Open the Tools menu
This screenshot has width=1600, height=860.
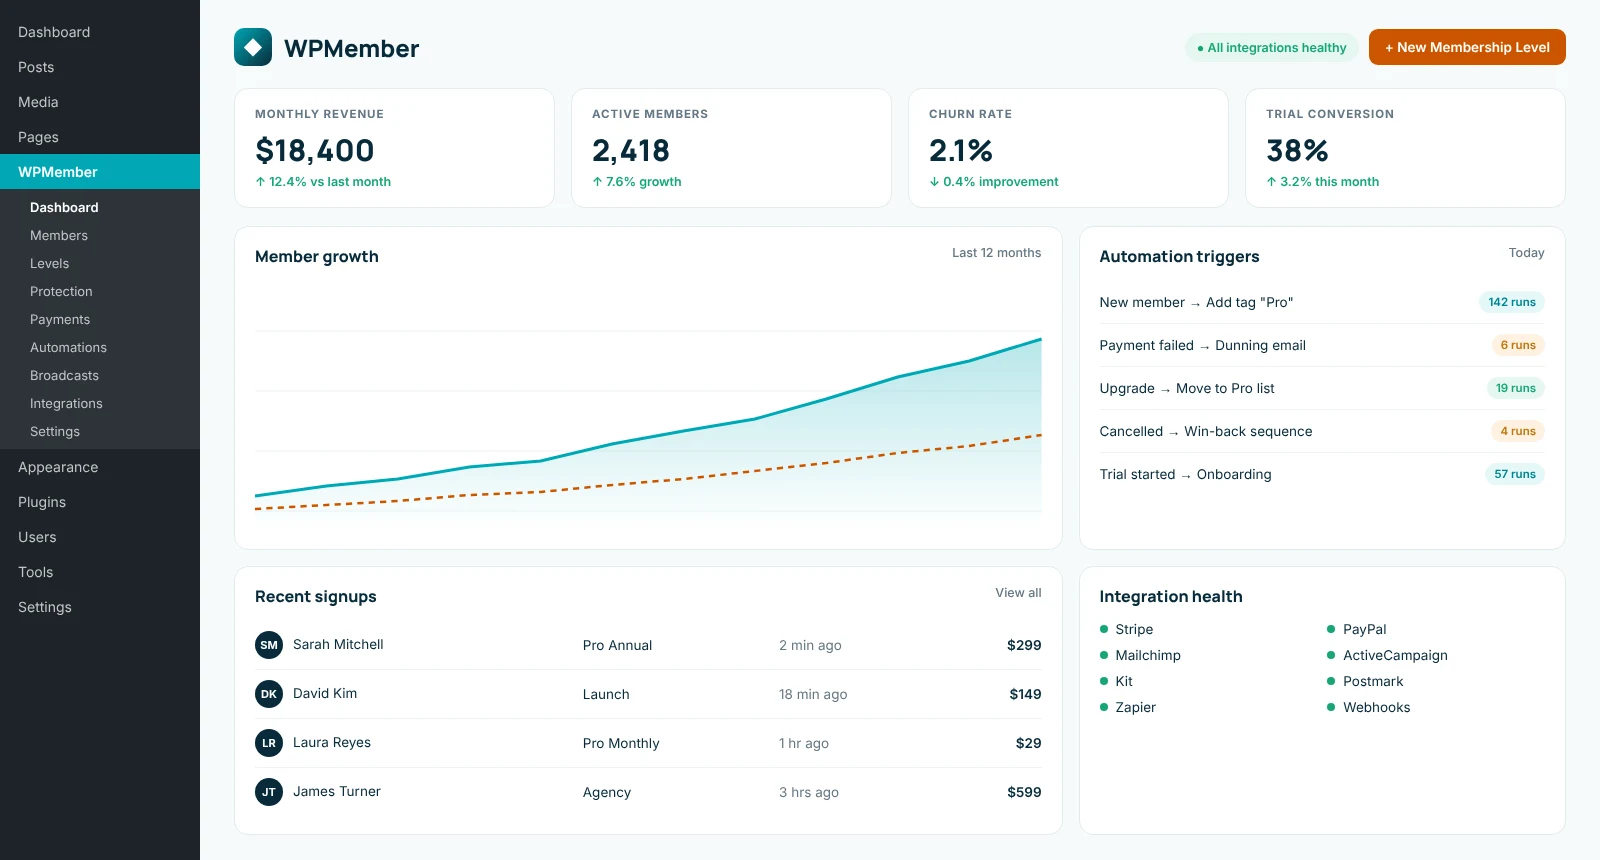100,572
